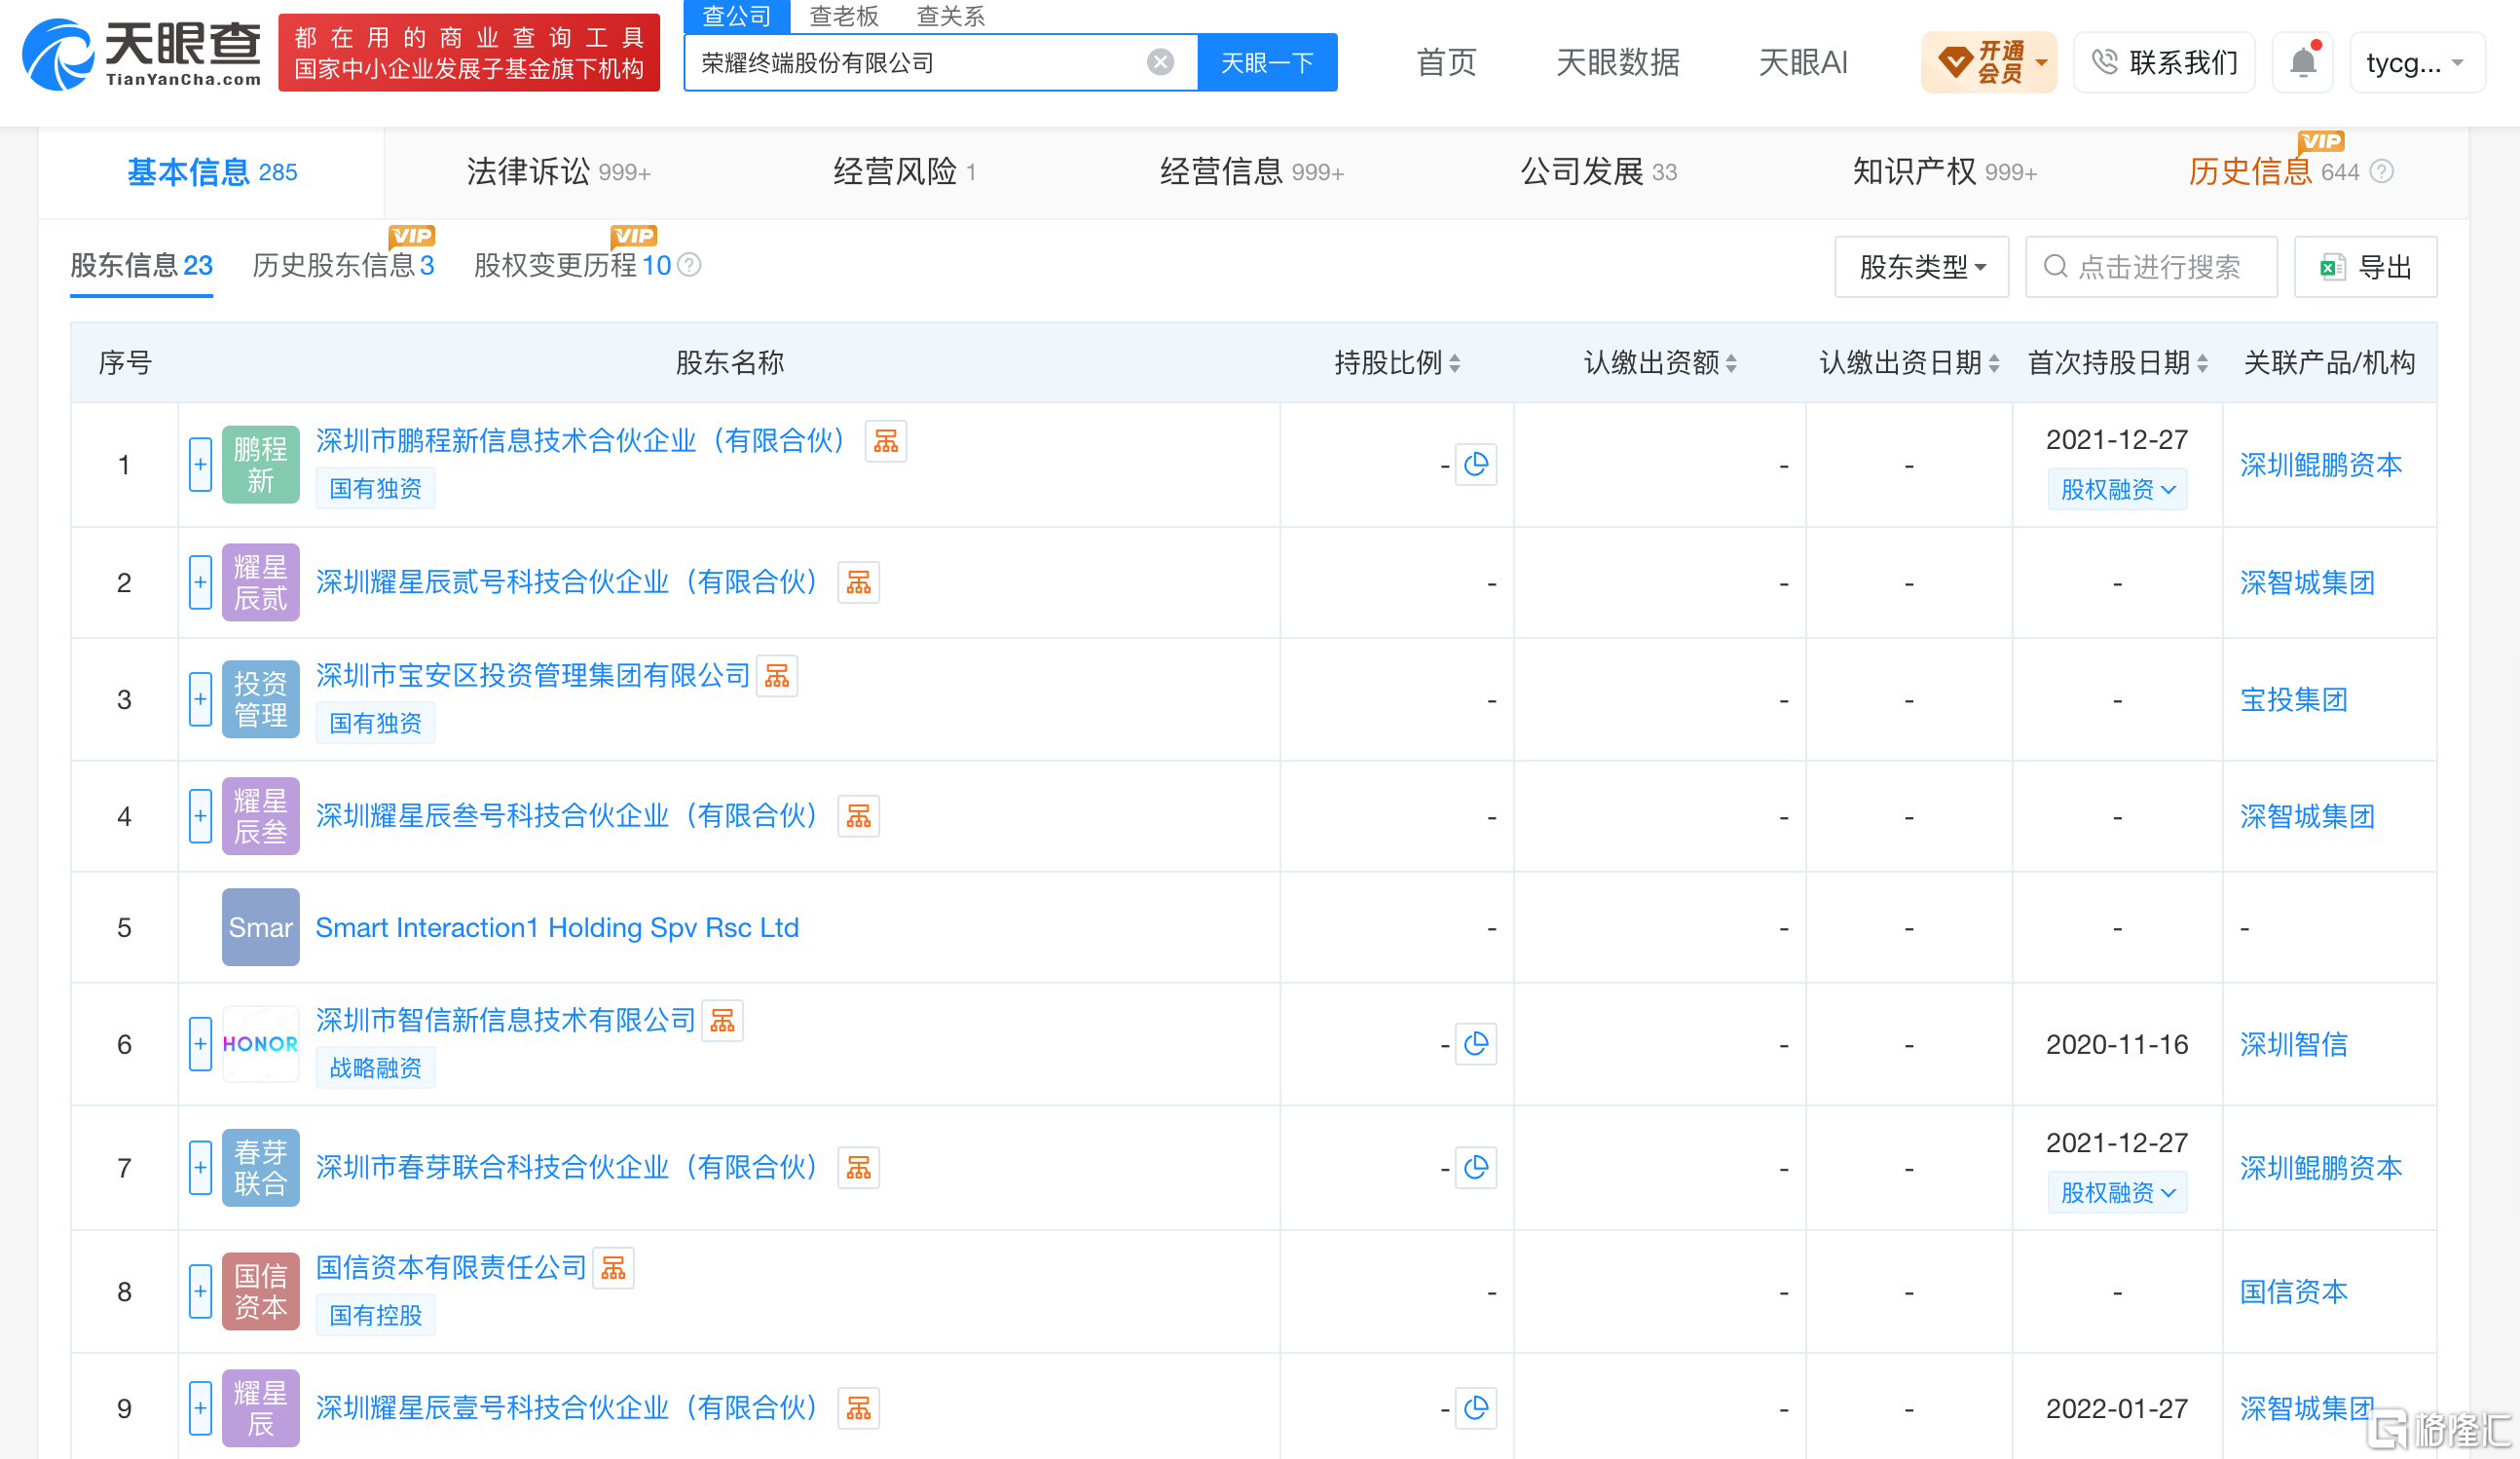Open equity structure icon for 春芽联合科技

click(858, 1168)
